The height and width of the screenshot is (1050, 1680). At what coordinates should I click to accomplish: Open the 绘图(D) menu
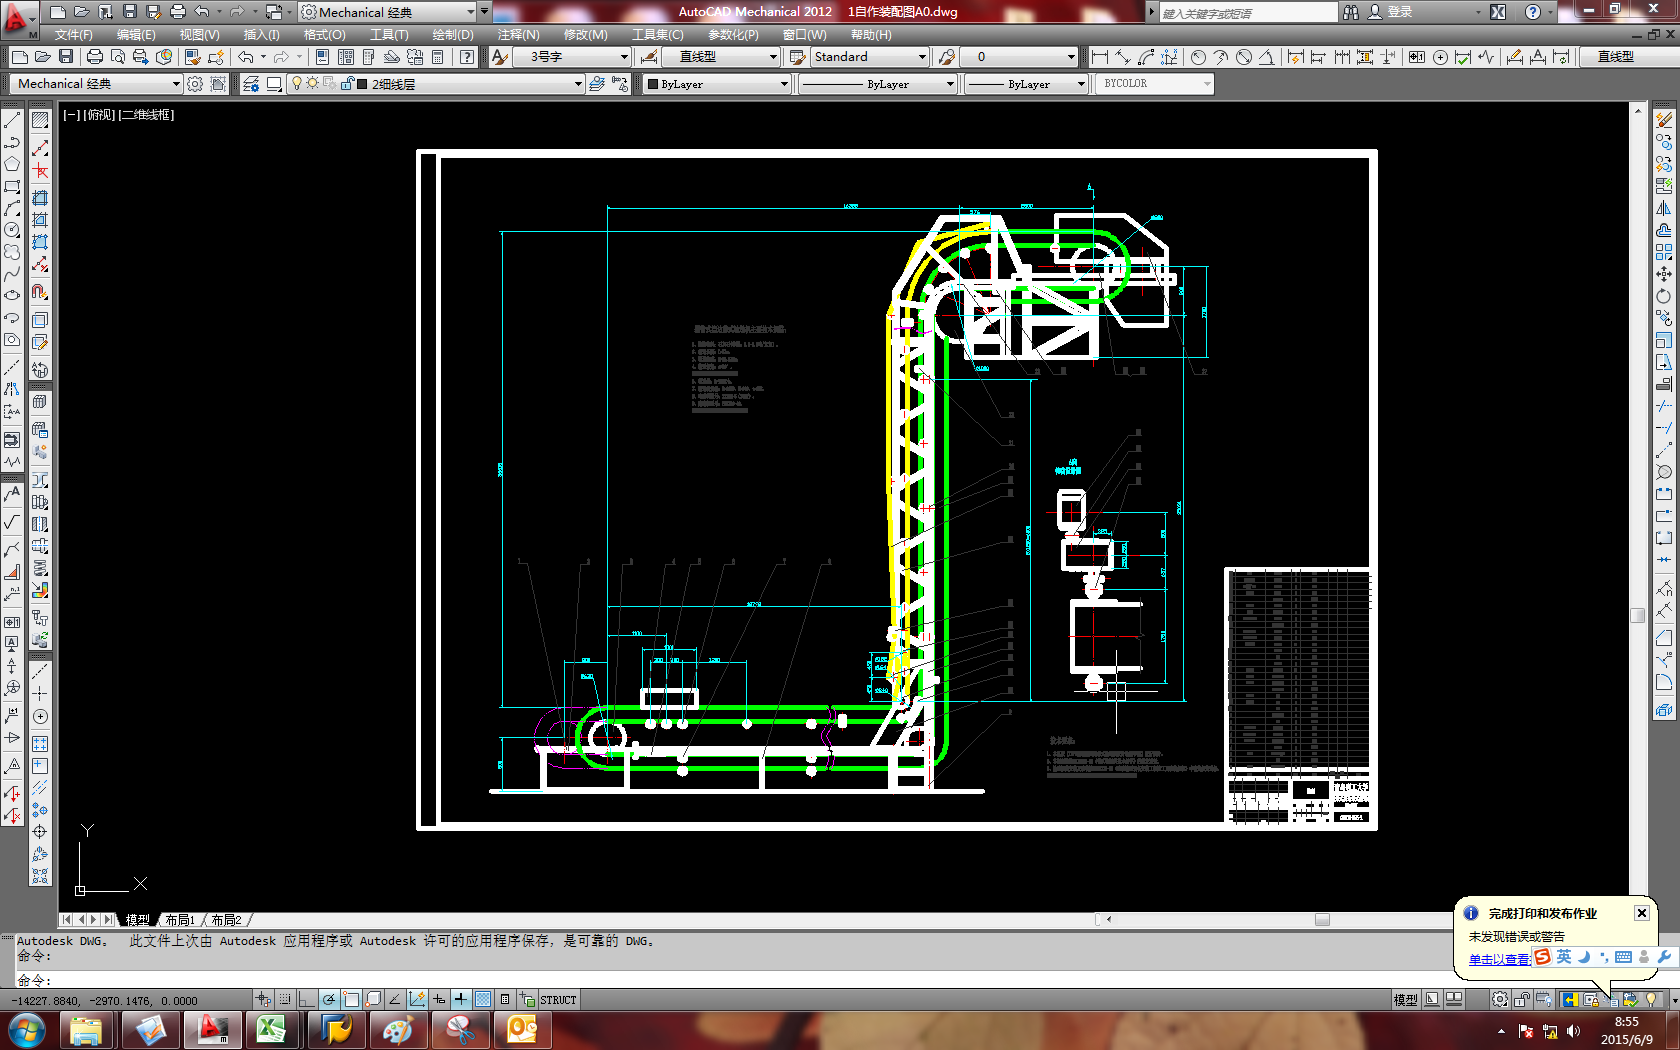tap(452, 34)
